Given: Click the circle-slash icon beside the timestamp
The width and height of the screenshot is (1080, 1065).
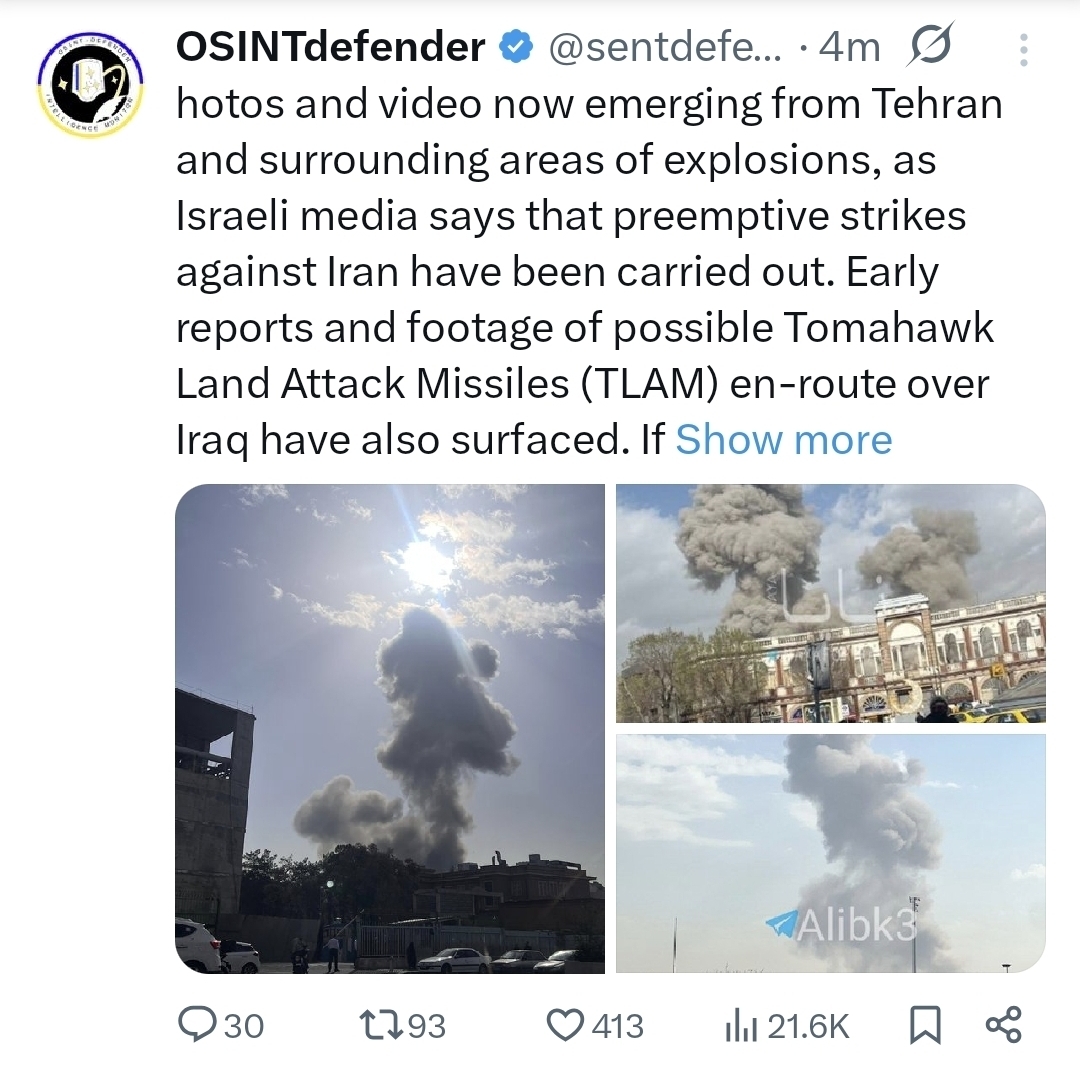Looking at the screenshot, I should click(932, 47).
